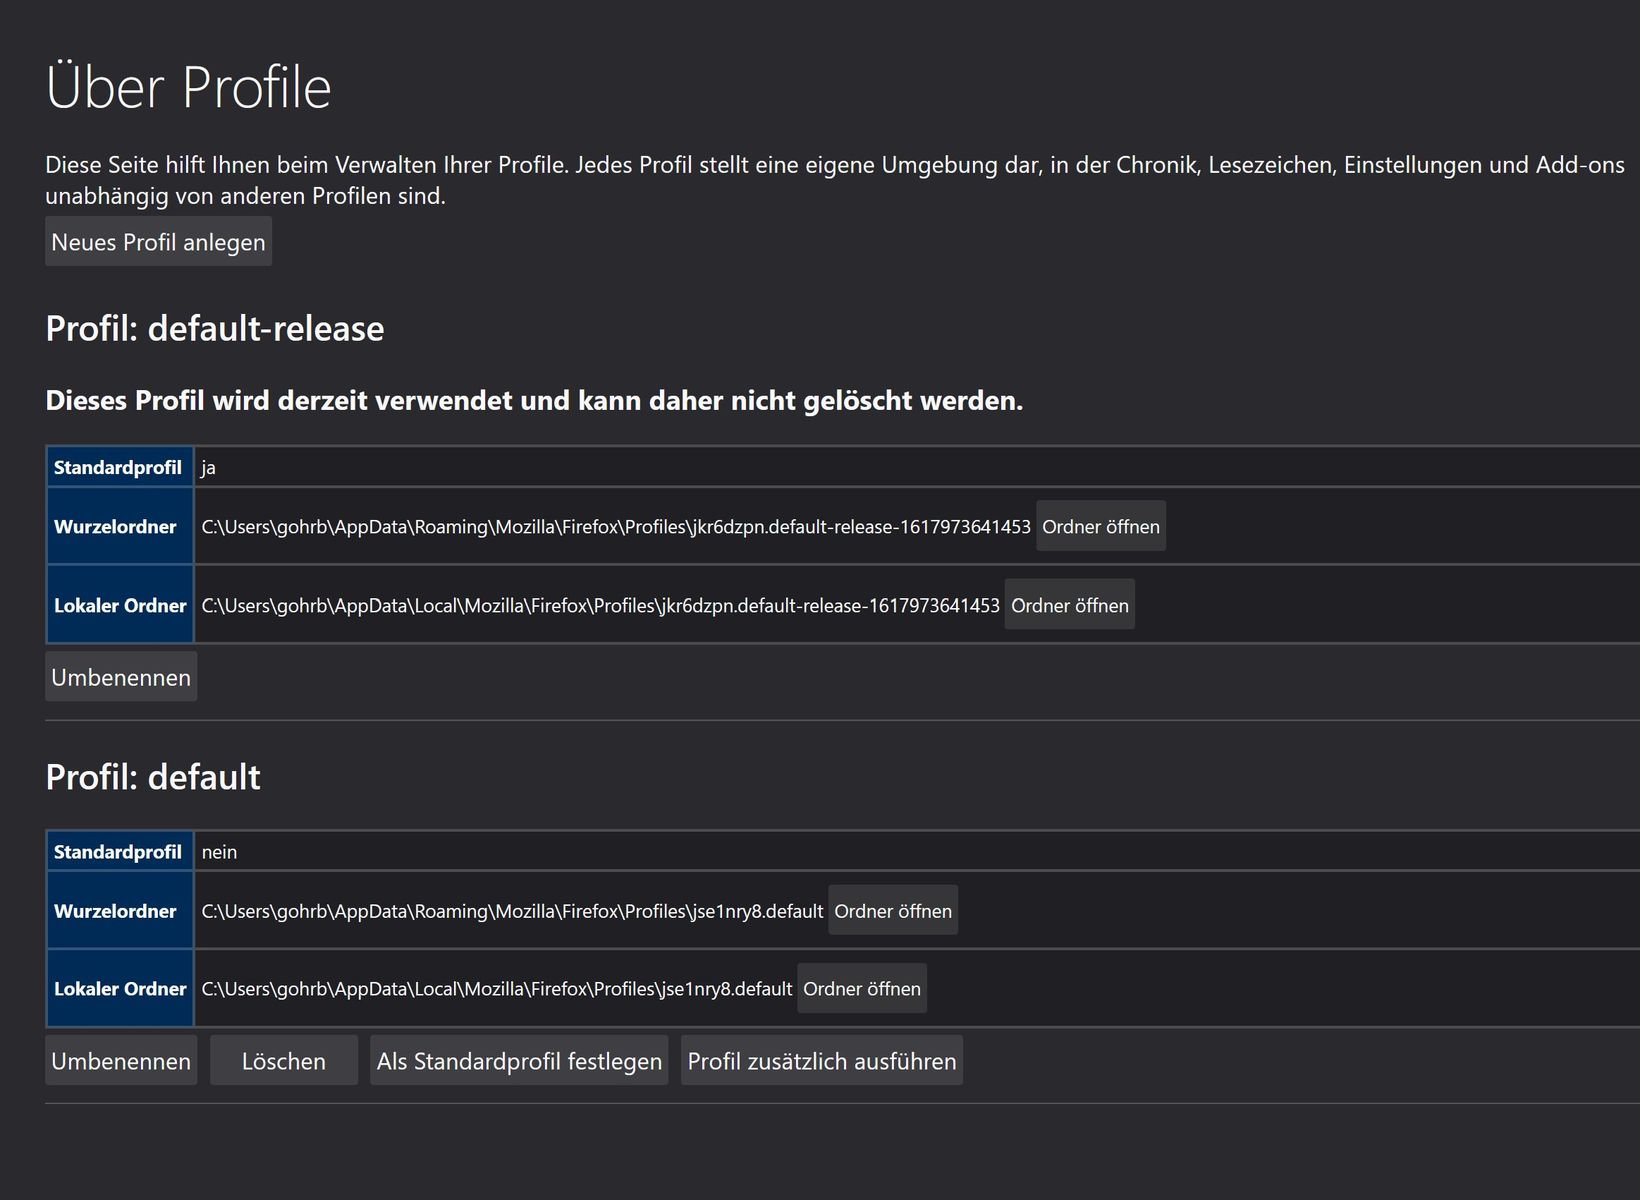Open Wurzelordner folder of default profile
The height and width of the screenshot is (1200, 1640).
pyautogui.click(x=892, y=911)
